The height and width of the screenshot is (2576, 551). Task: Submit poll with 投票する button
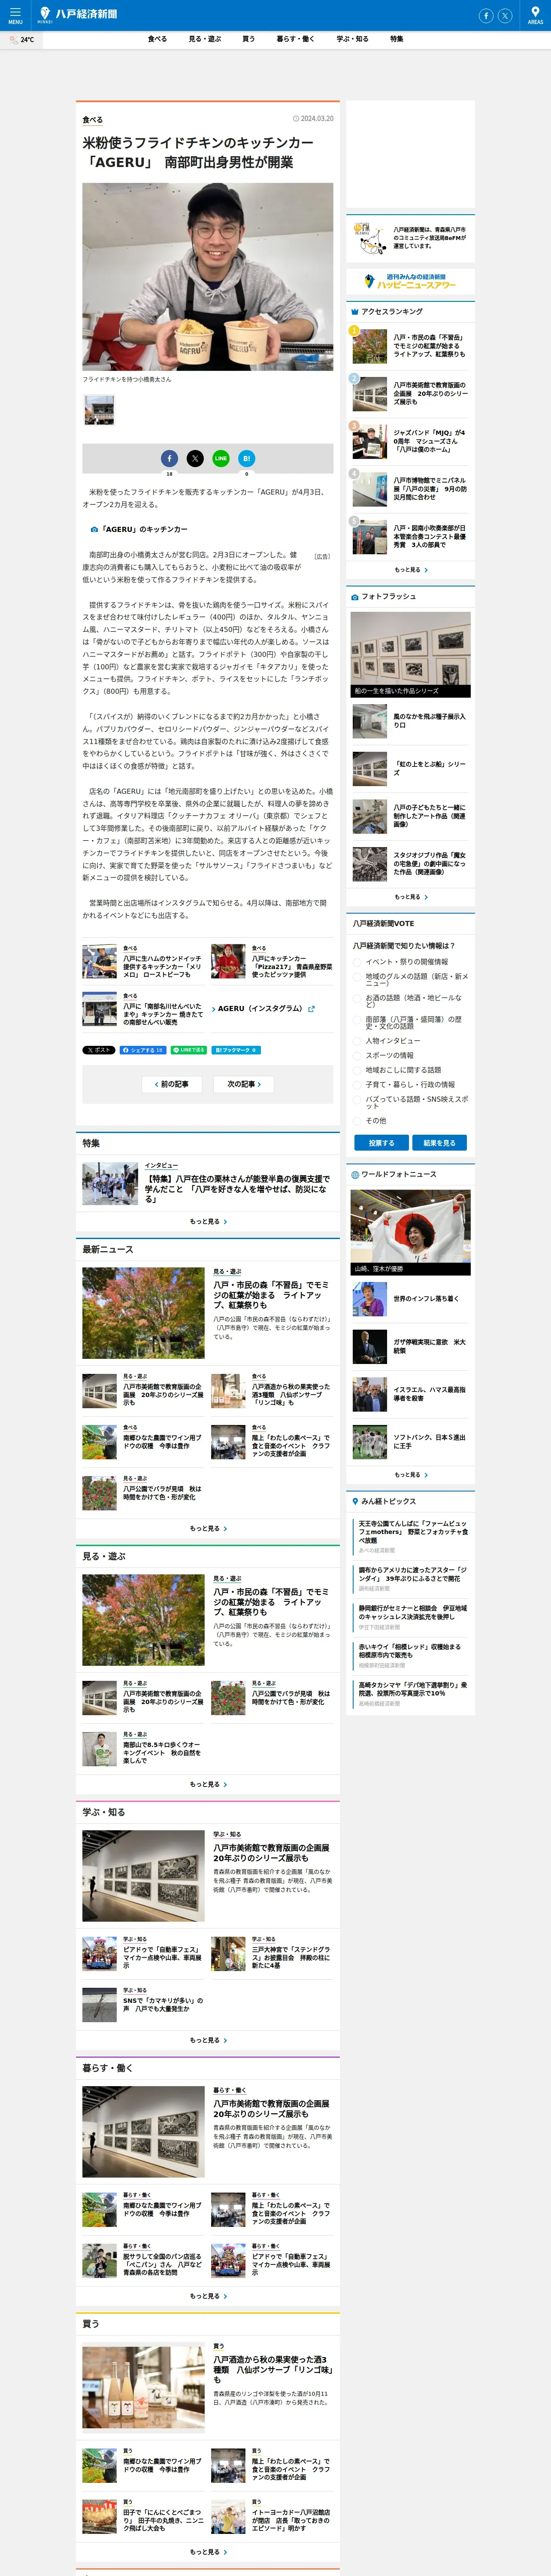tap(381, 1143)
